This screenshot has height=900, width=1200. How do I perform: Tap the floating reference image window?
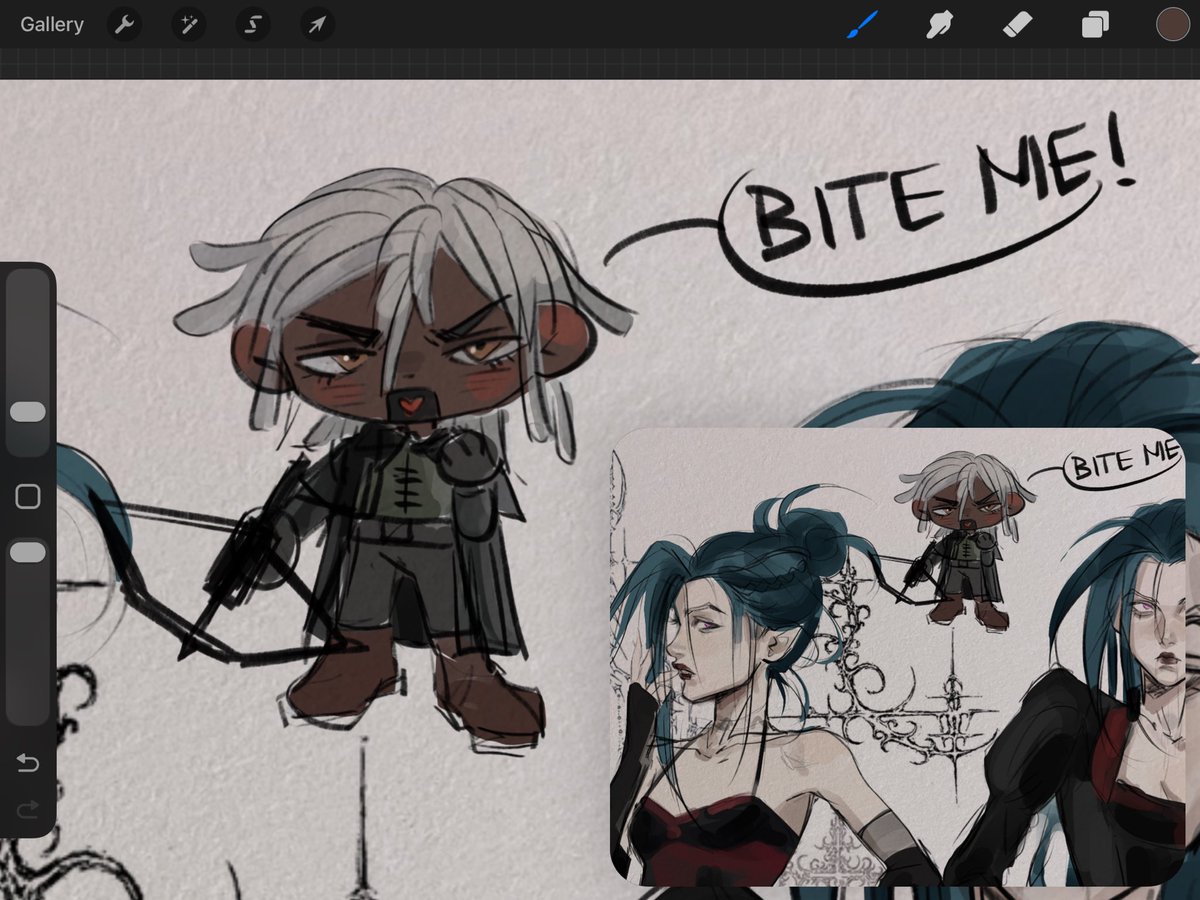[897, 657]
